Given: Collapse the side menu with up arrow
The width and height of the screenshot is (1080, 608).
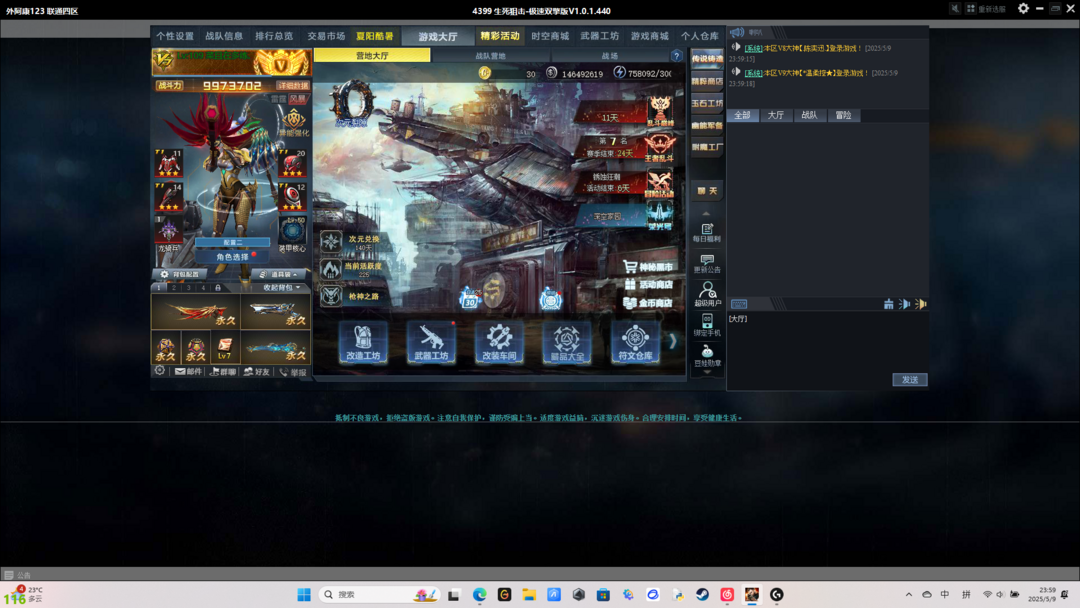Looking at the screenshot, I should coord(706,213).
